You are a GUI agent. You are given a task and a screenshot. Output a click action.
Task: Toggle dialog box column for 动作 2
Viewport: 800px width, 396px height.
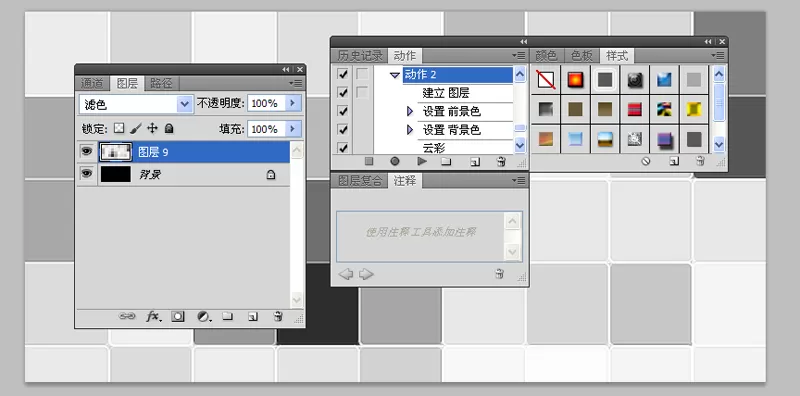[x=362, y=74]
